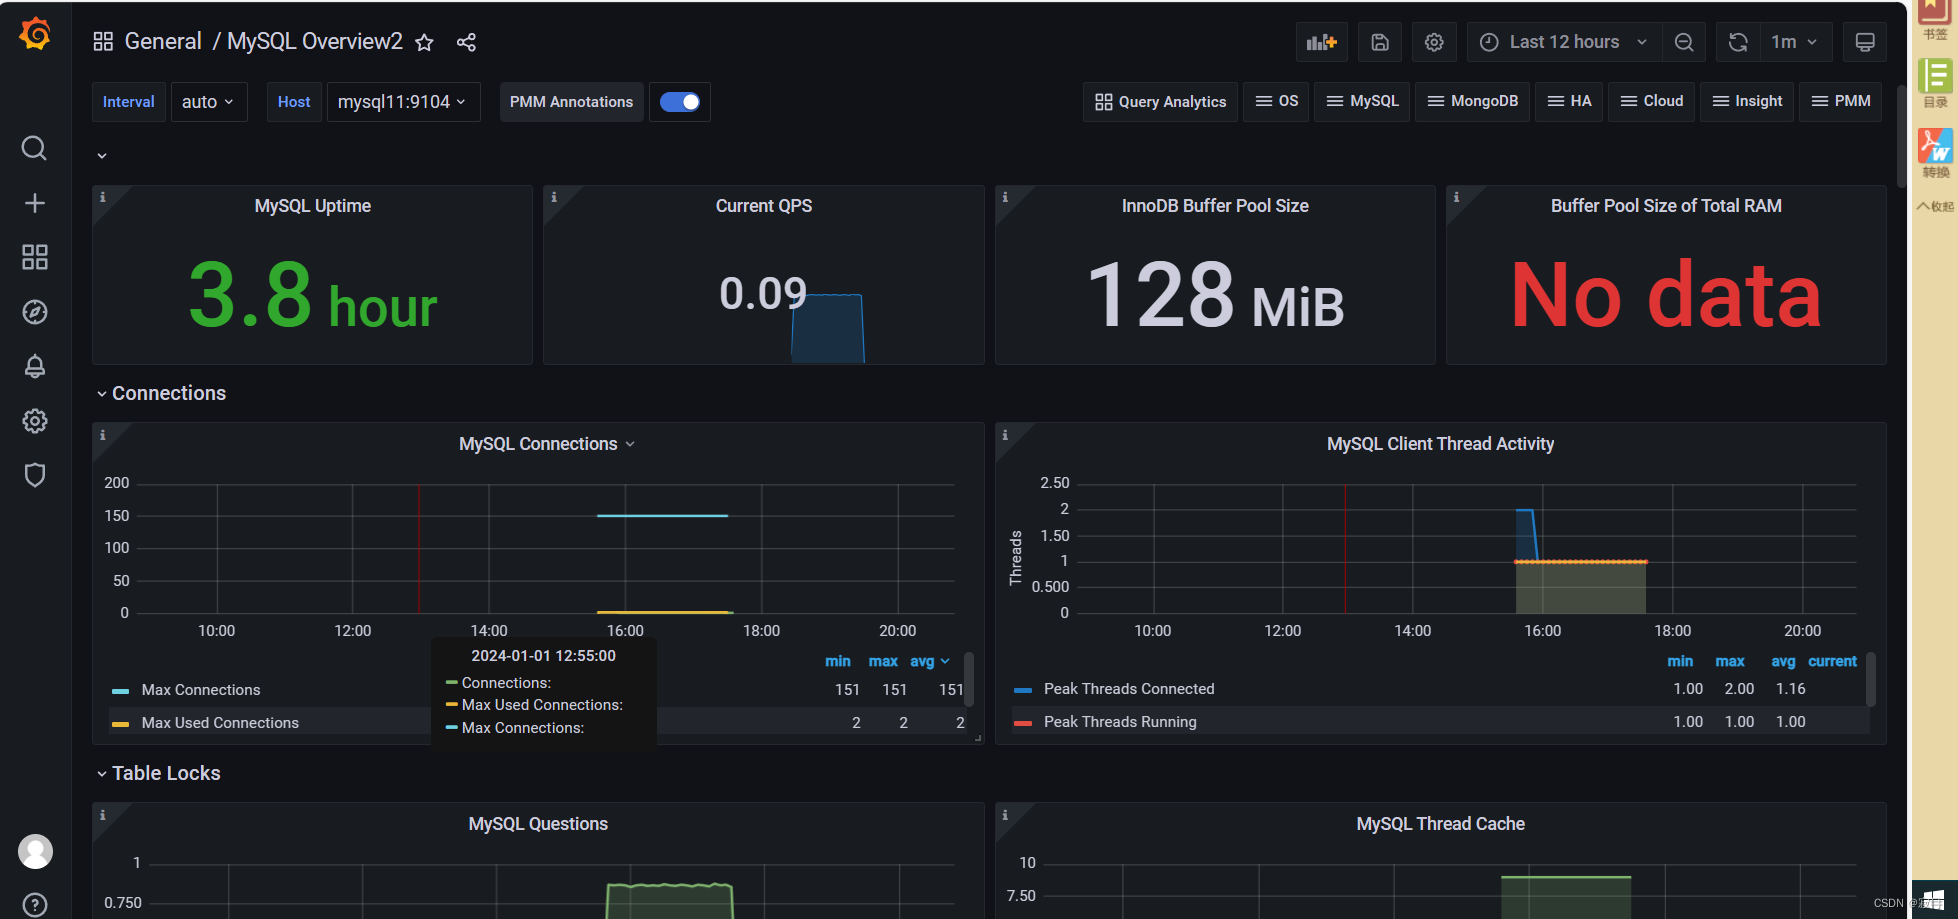This screenshot has height=919, width=1958.
Task: Zoom out time range icon
Action: 1684,42
